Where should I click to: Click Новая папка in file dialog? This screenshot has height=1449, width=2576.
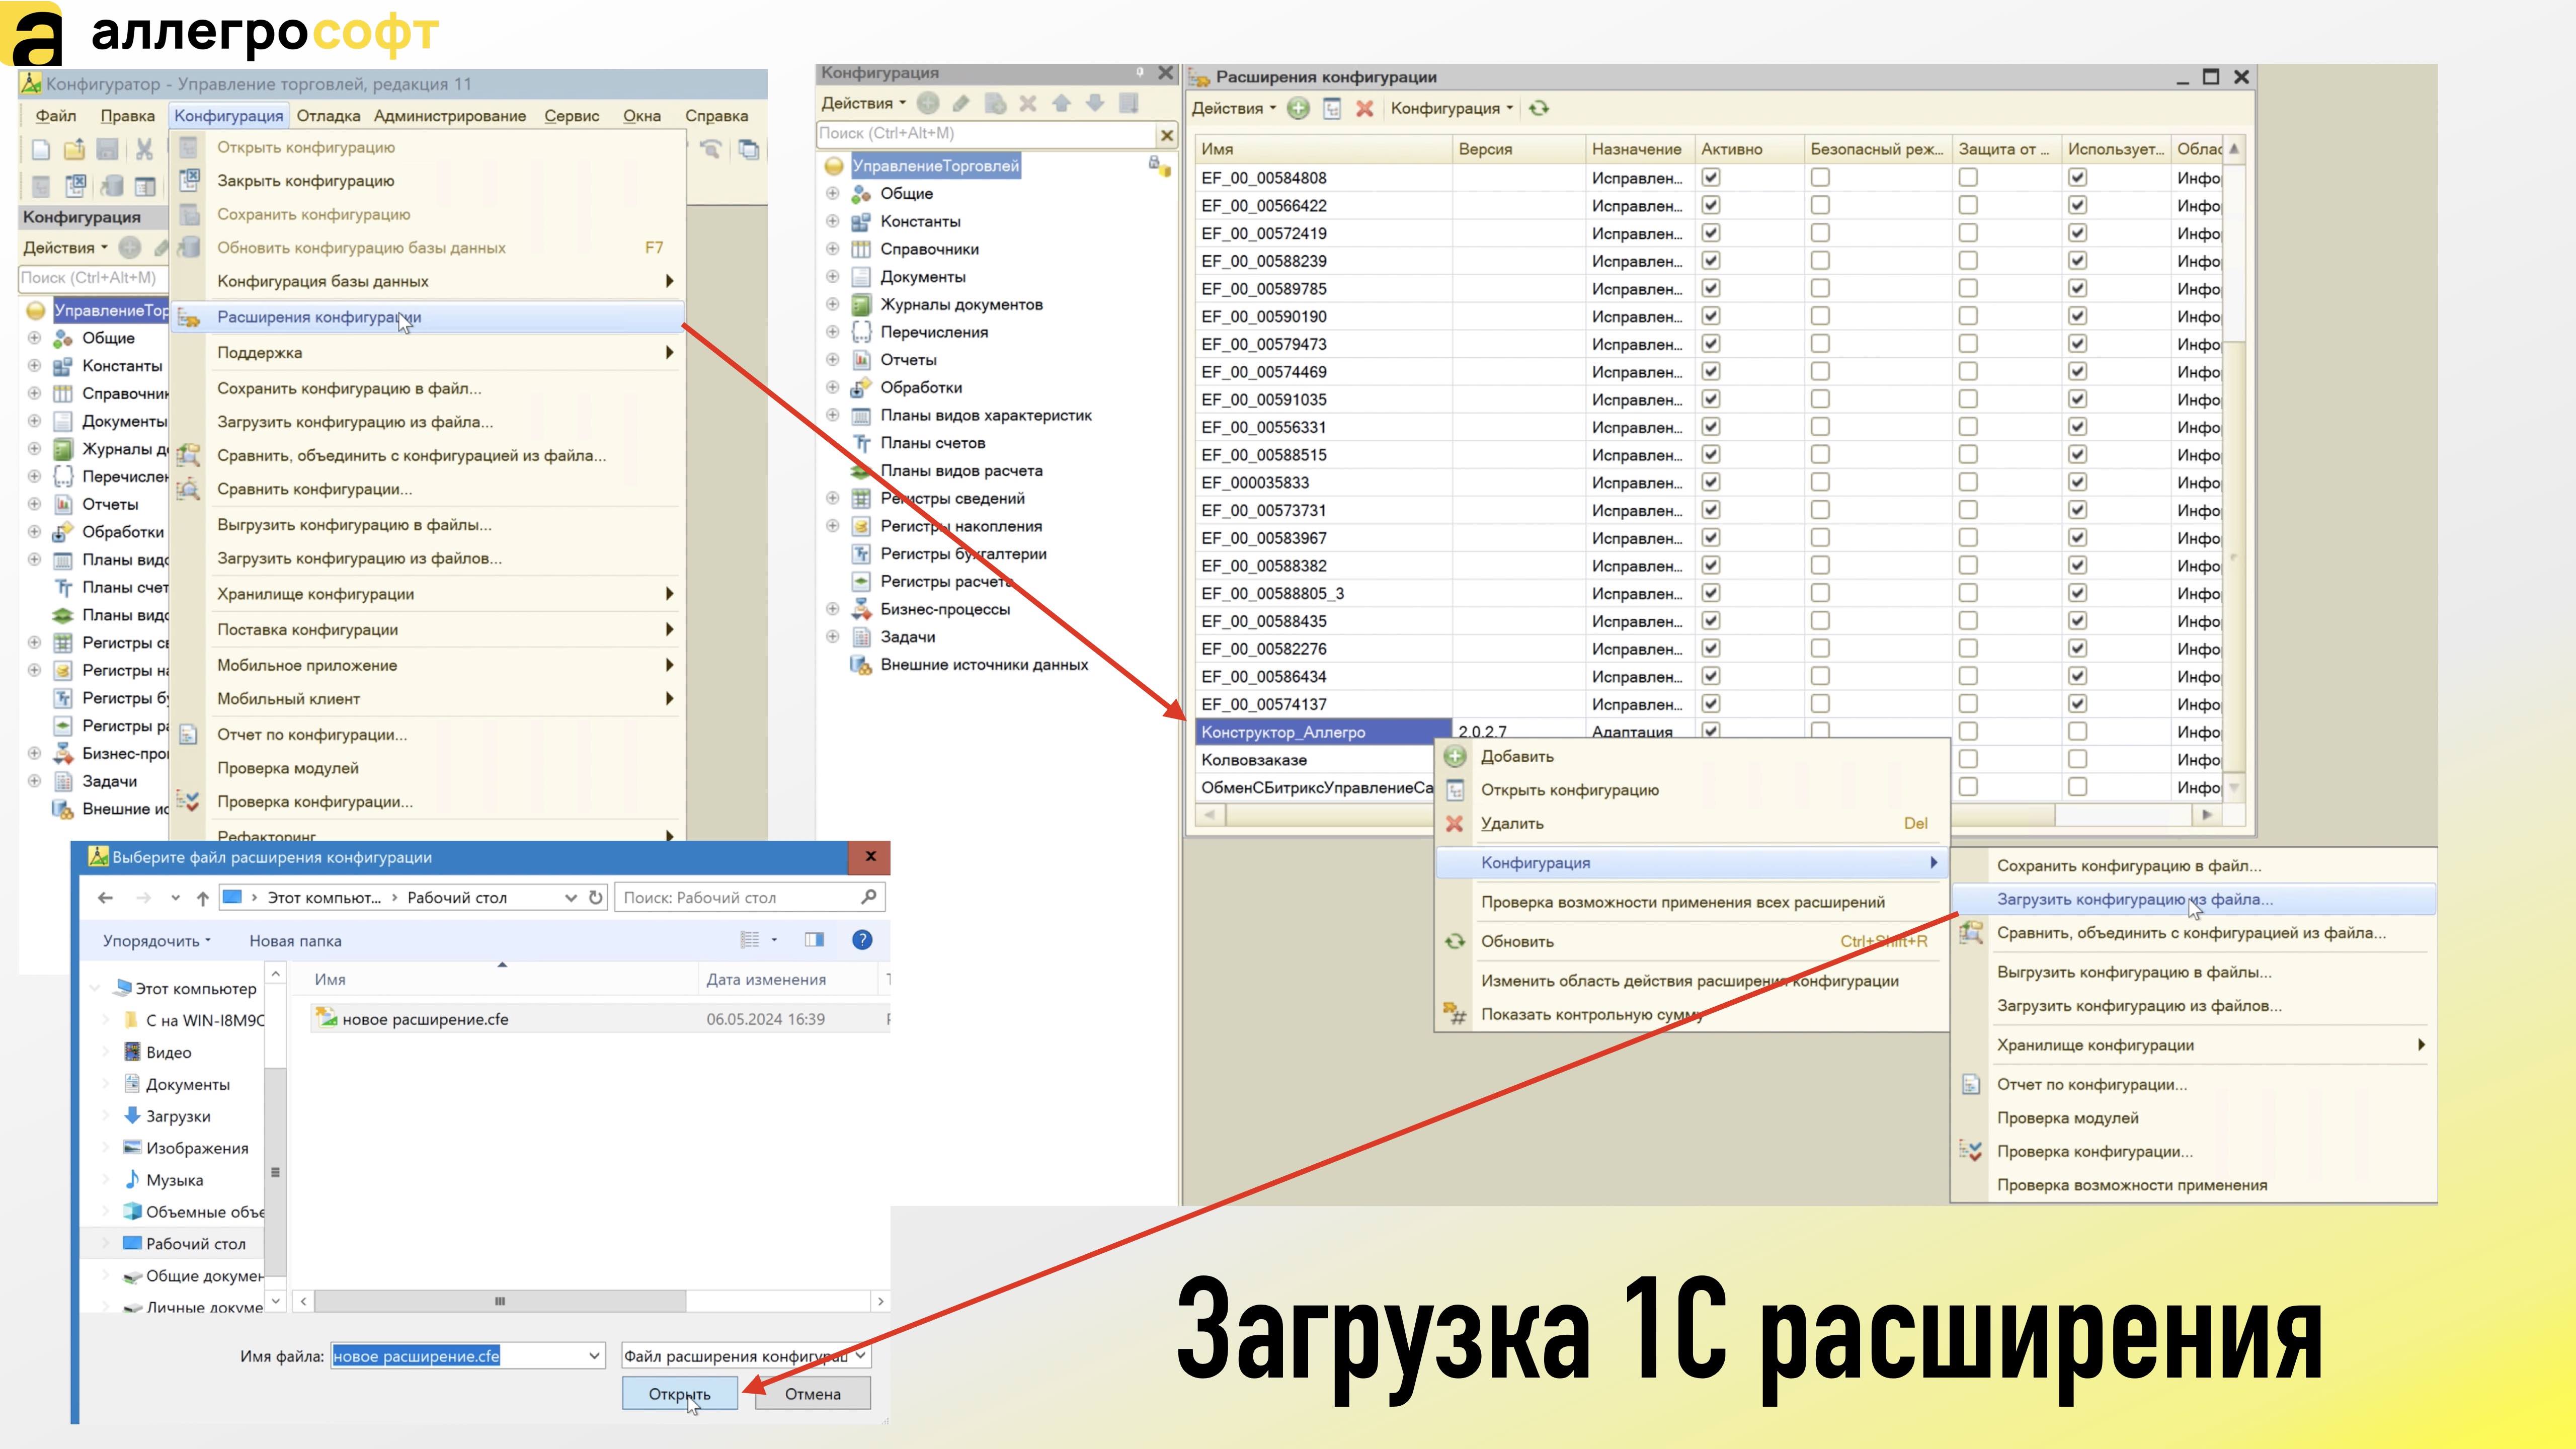pos(295,941)
